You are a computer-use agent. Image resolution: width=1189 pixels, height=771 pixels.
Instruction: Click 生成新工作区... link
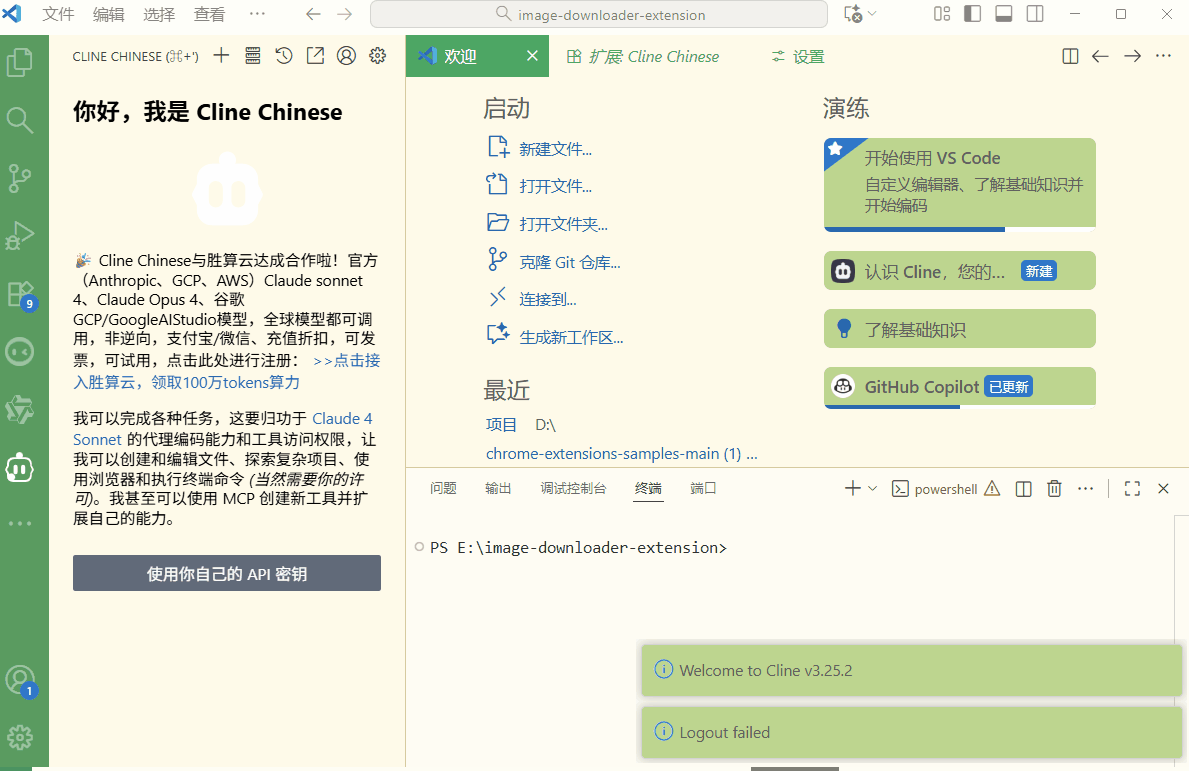coord(571,337)
